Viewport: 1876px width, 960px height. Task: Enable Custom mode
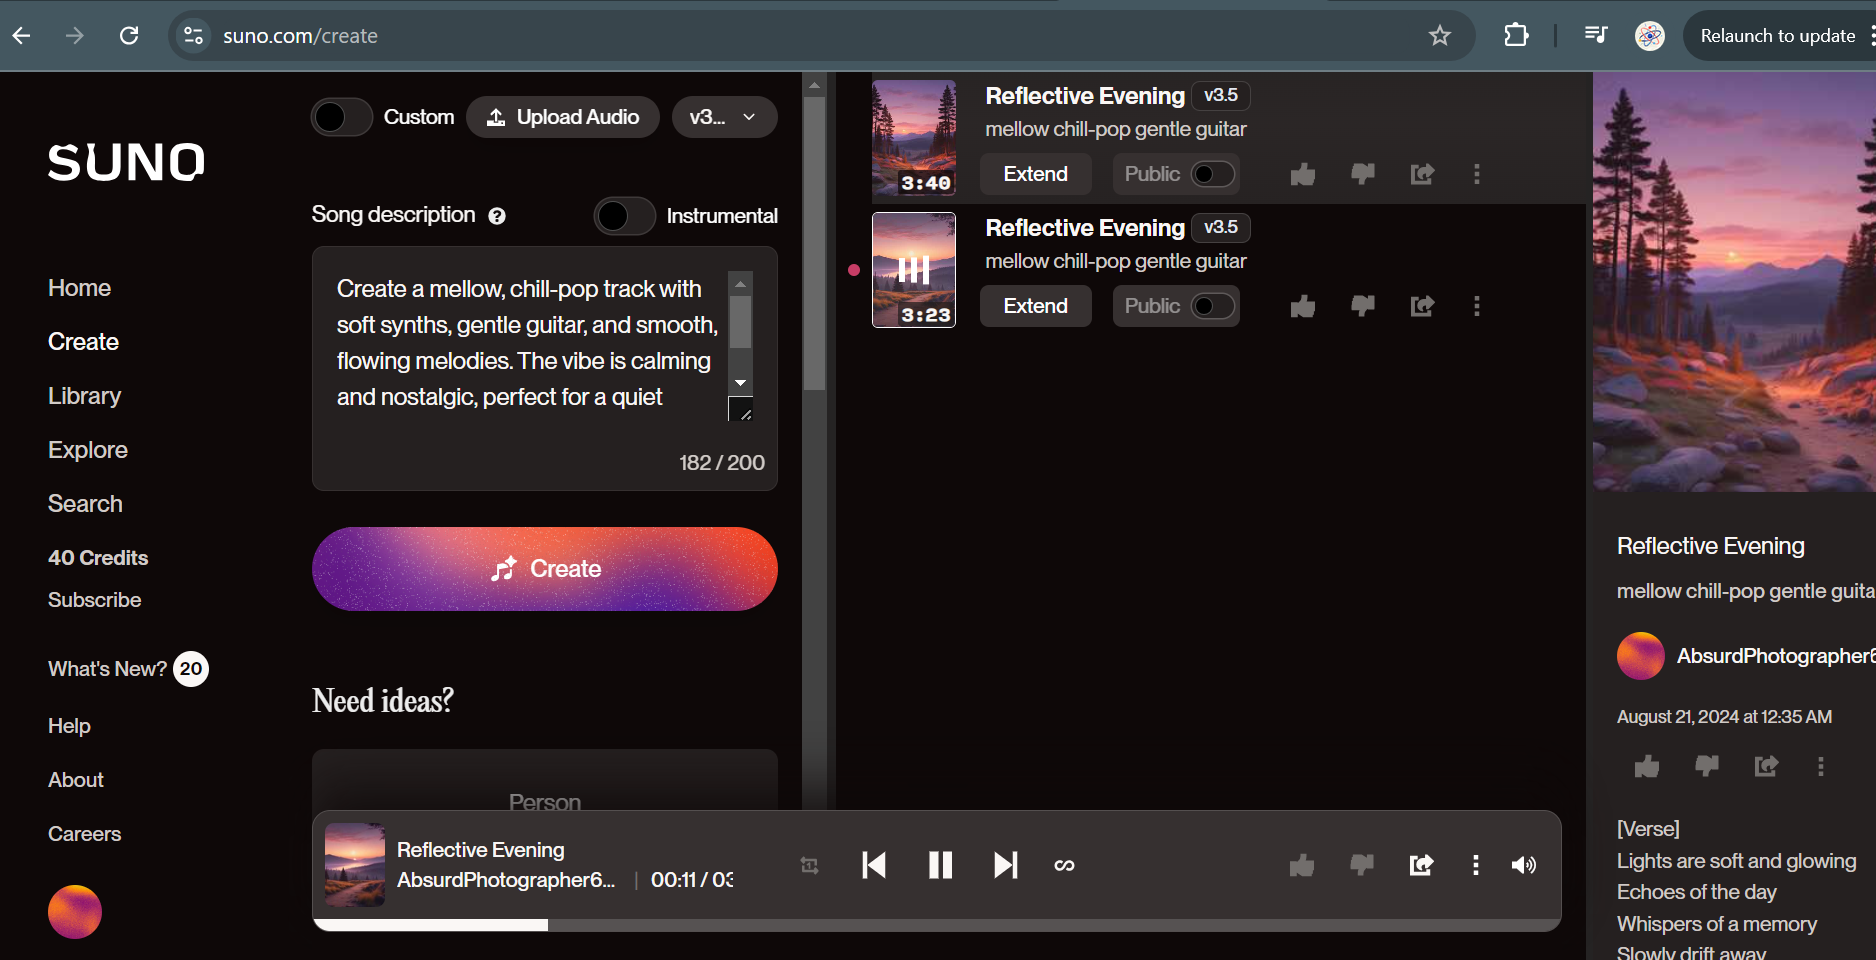(341, 117)
